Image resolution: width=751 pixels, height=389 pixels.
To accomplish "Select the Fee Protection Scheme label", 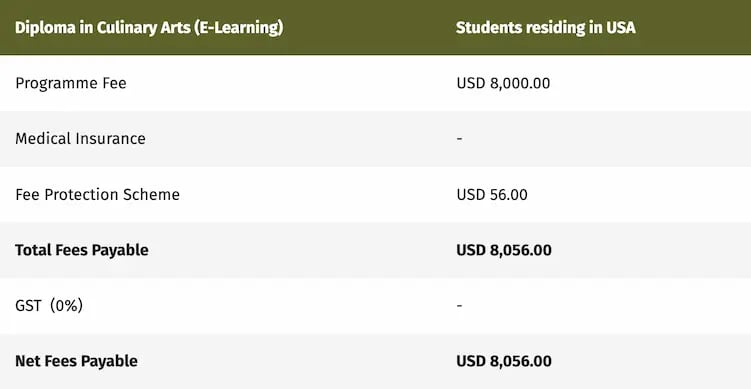I will [98, 194].
